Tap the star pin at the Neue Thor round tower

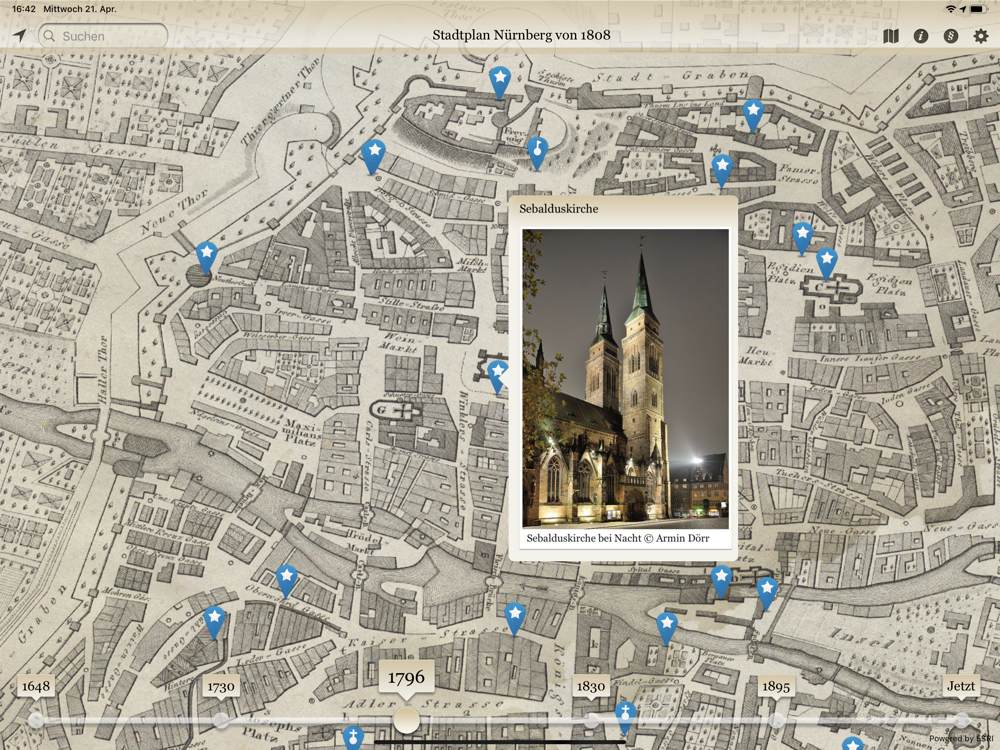[206, 256]
